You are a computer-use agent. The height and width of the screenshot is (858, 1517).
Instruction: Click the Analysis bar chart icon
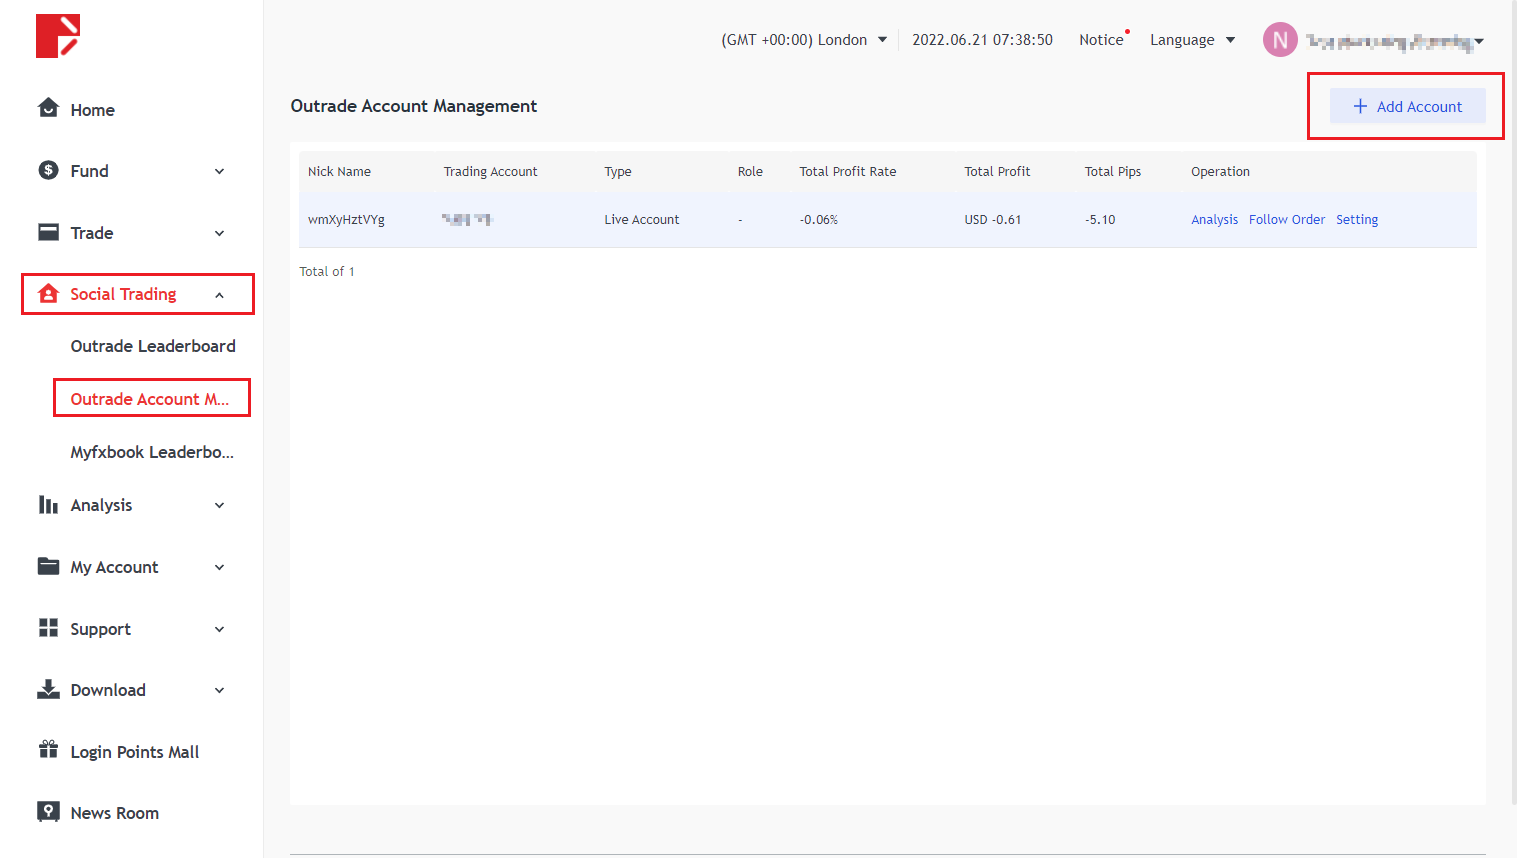click(48, 505)
